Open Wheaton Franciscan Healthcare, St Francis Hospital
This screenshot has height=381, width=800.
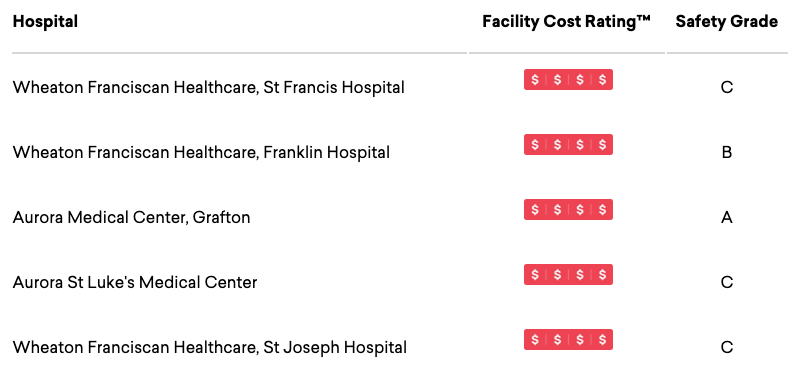click(x=209, y=87)
